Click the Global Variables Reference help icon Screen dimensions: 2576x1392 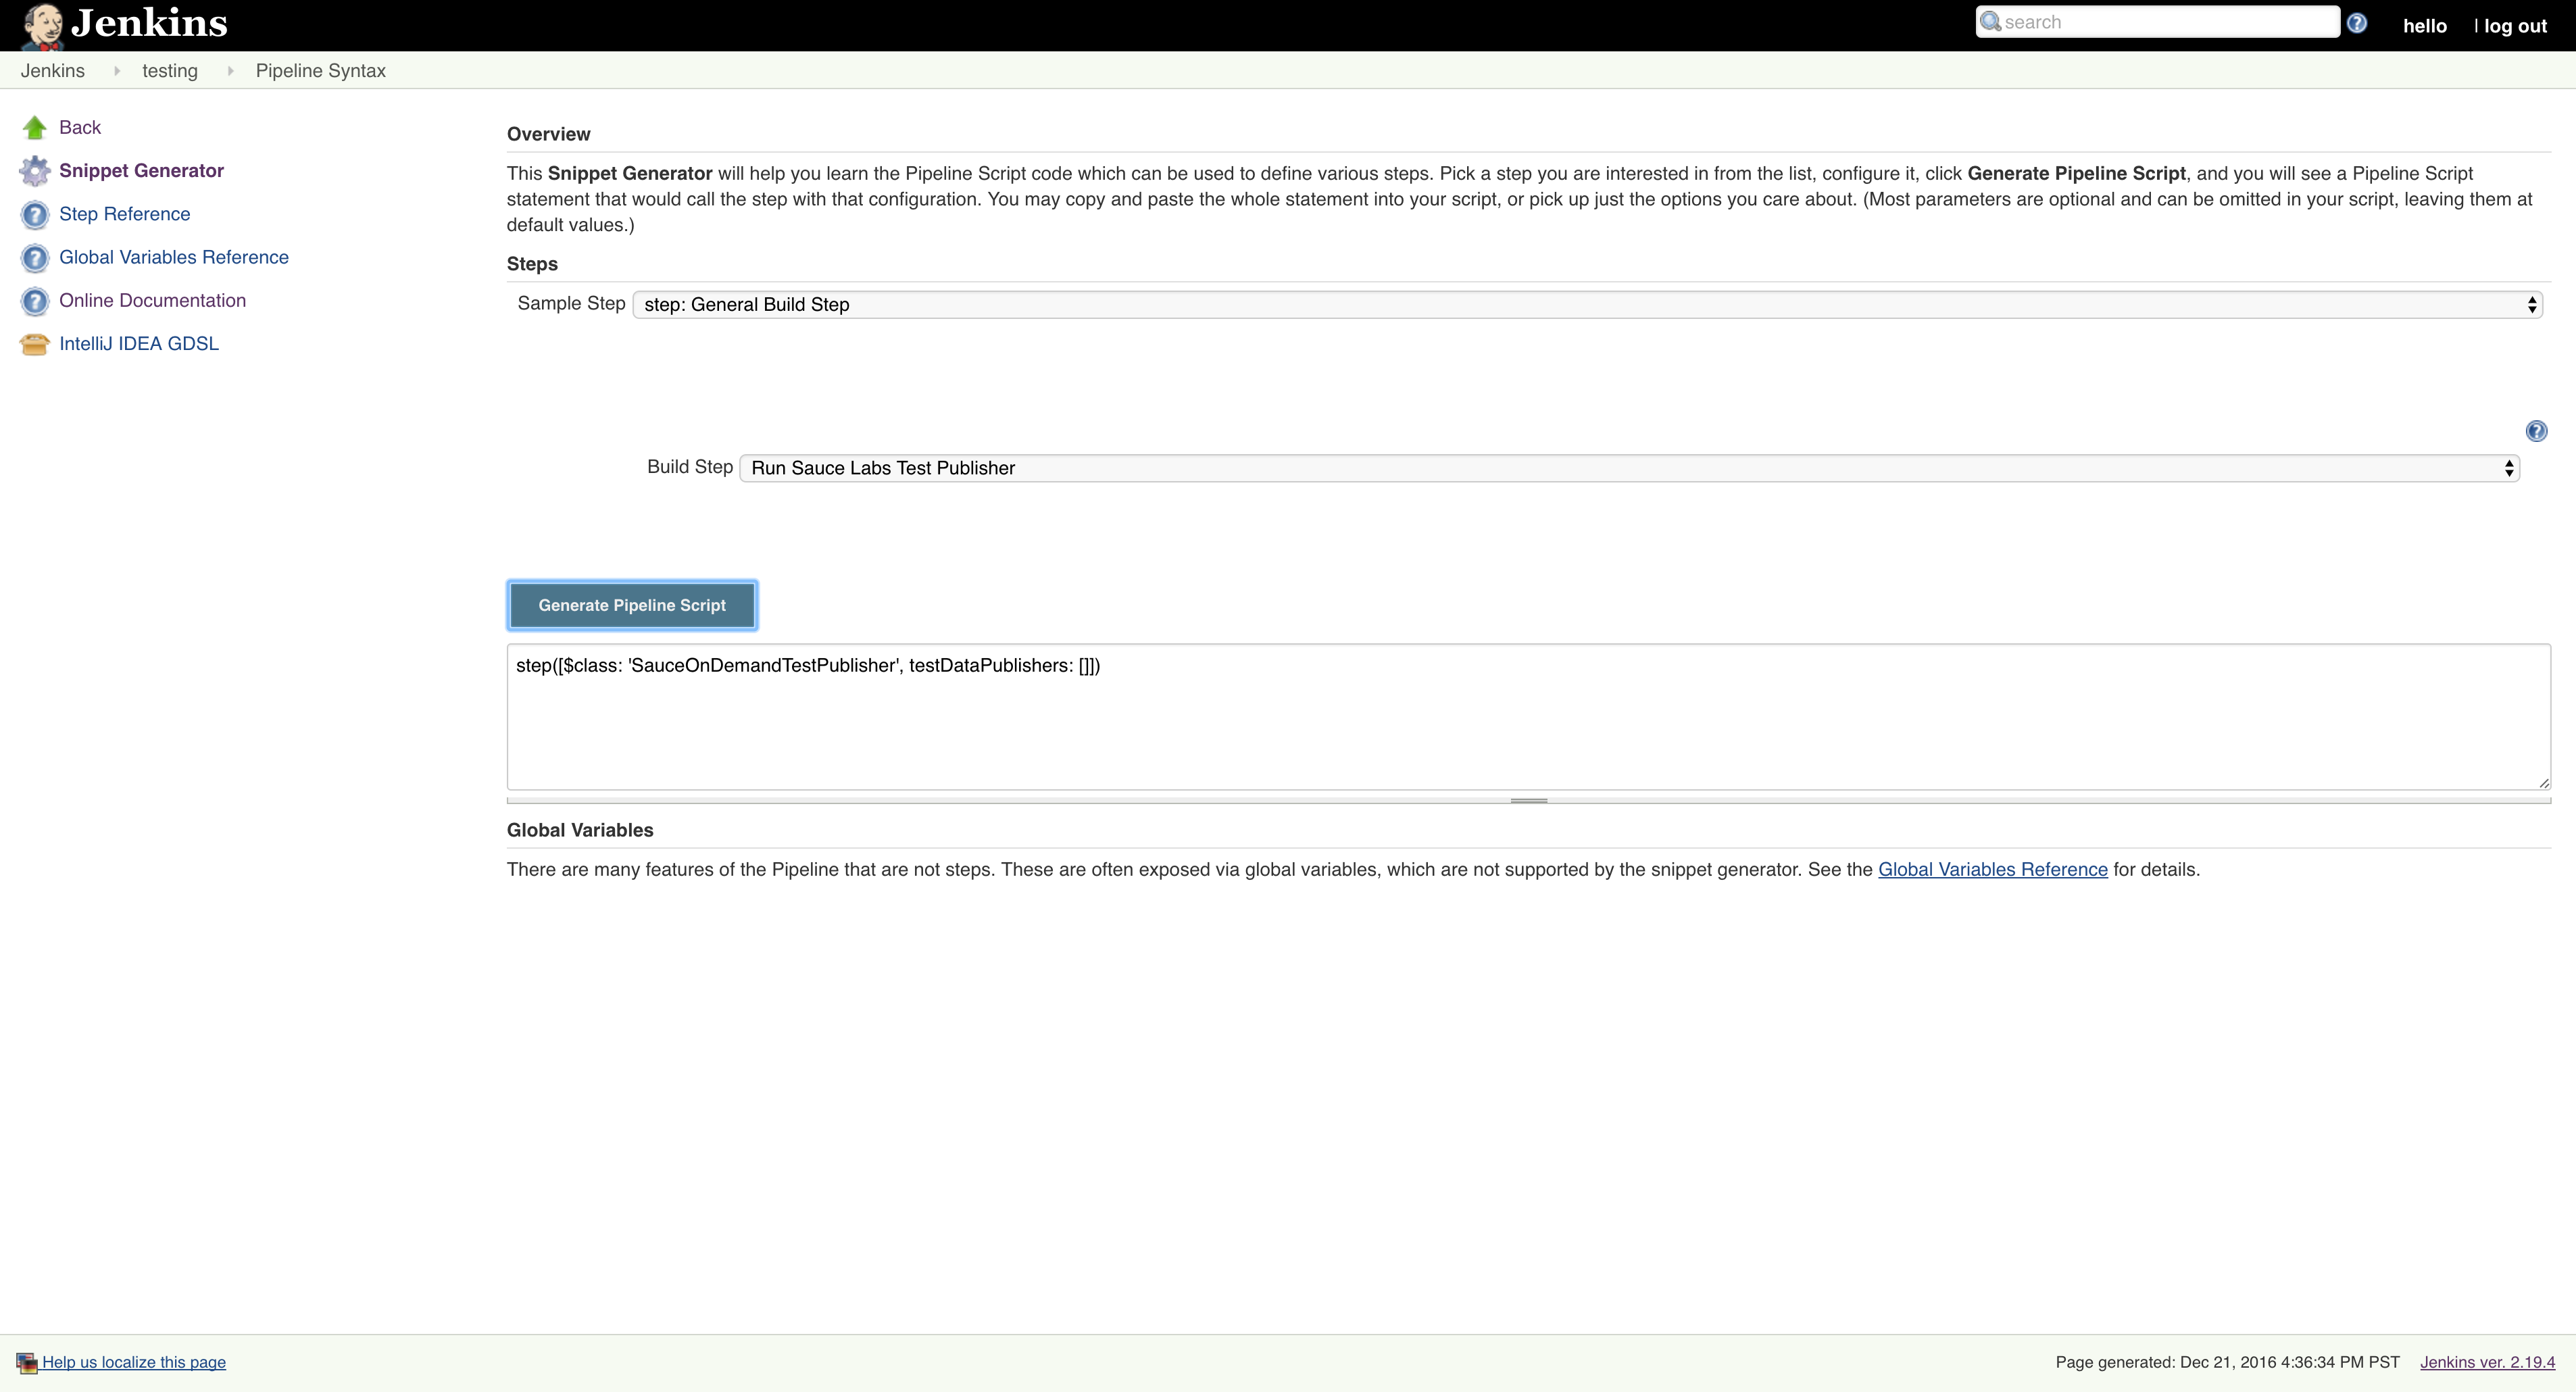(35, 257)
